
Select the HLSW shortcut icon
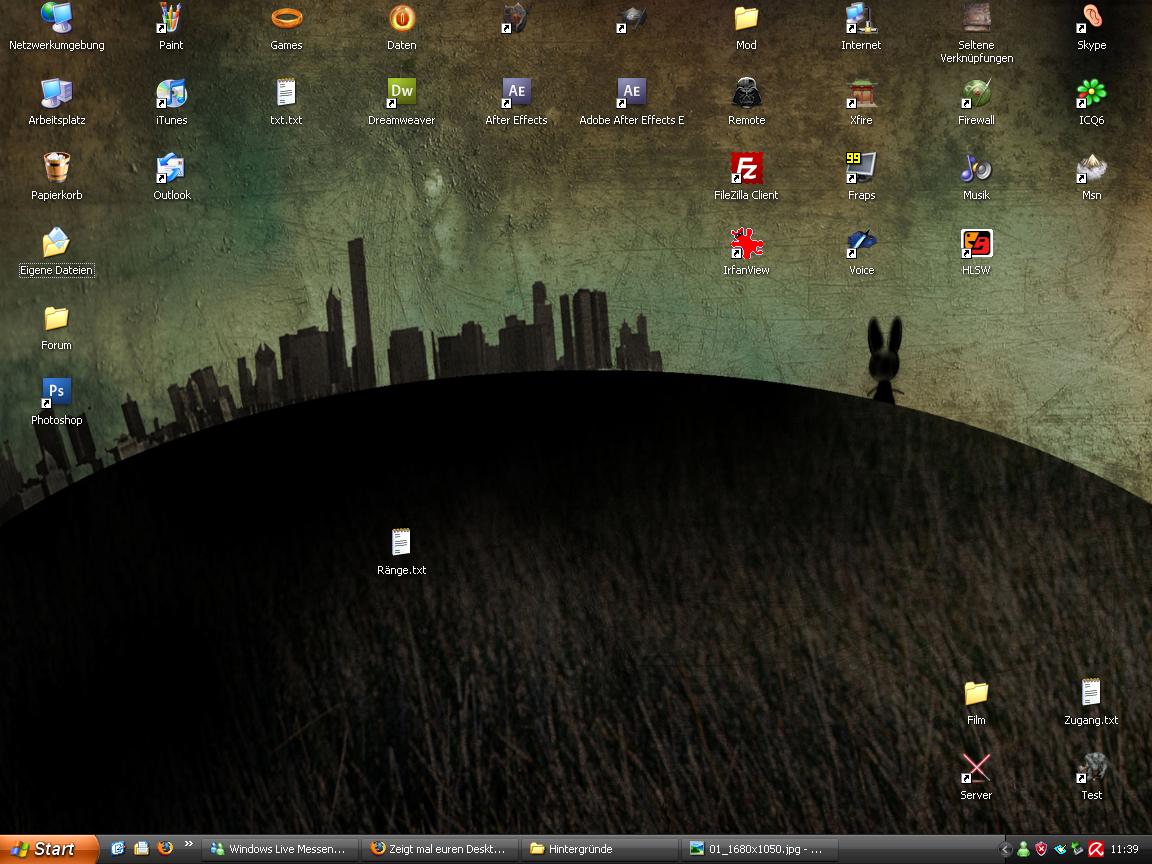click(976, 244)
